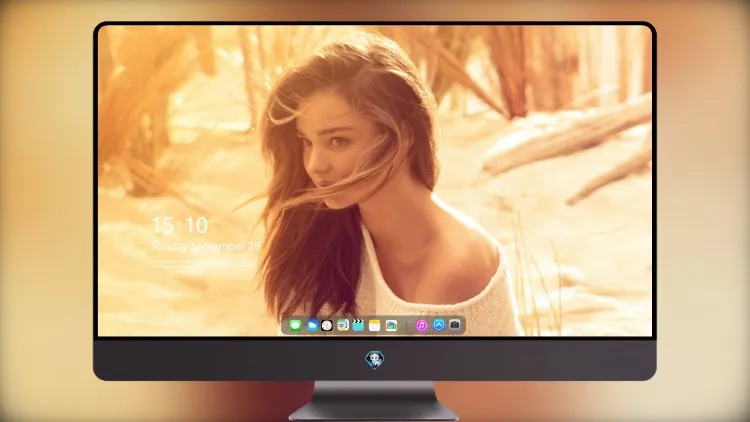Click the glowing logo on monitor chin
750x422 pixels.
pos(375,360)
